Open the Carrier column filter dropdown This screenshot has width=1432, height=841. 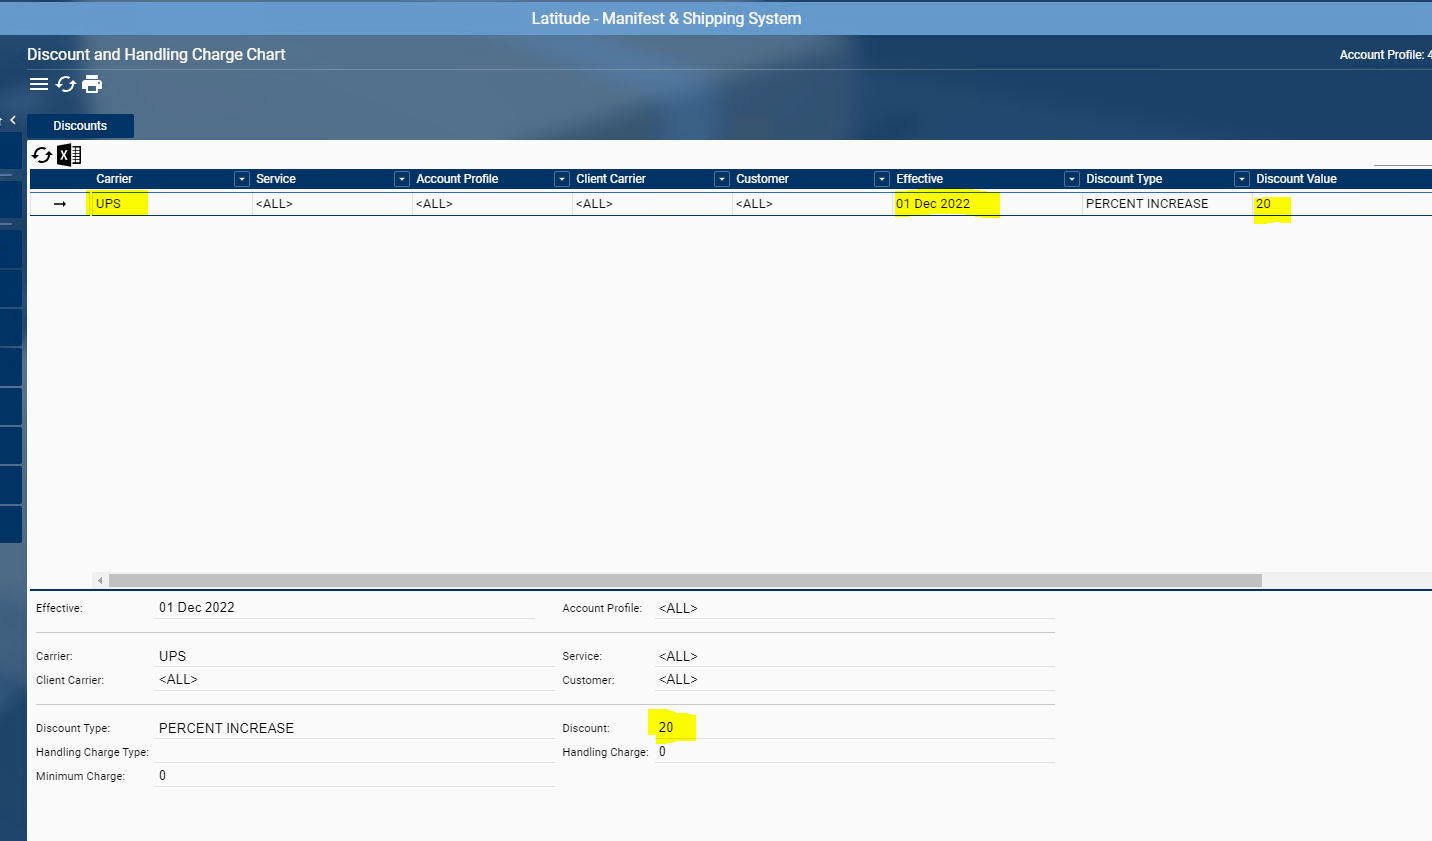pyautogui.click(x=241, y=179)
